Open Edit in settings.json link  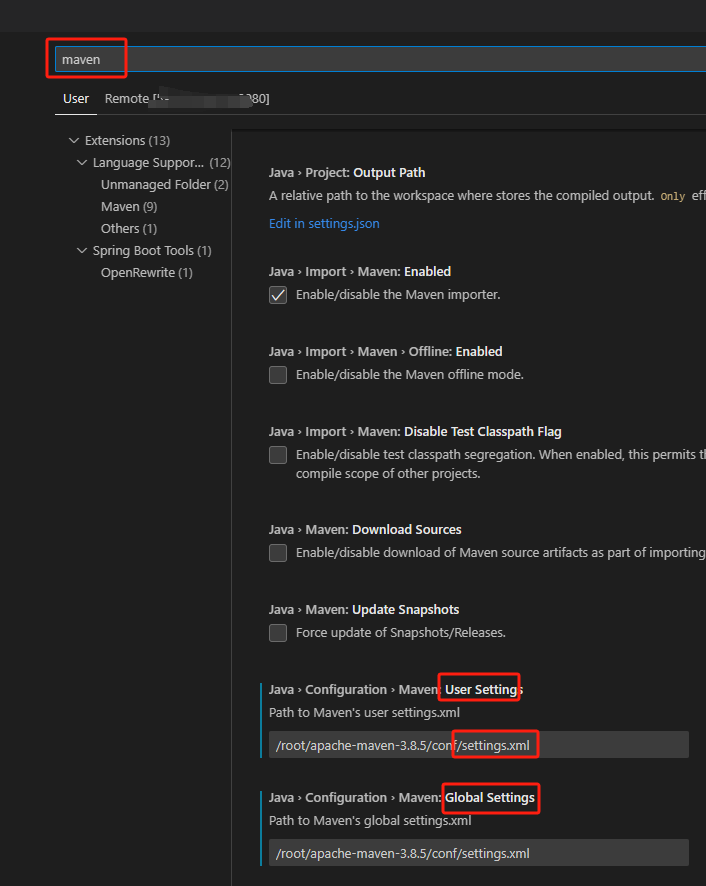pos(324,223)
